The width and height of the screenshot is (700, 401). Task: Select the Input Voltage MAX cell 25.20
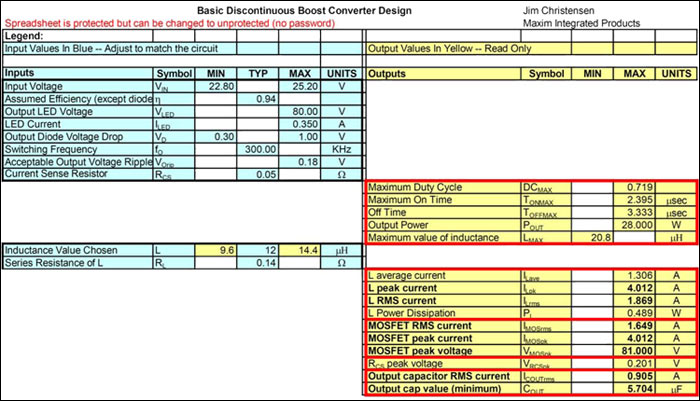302,87
